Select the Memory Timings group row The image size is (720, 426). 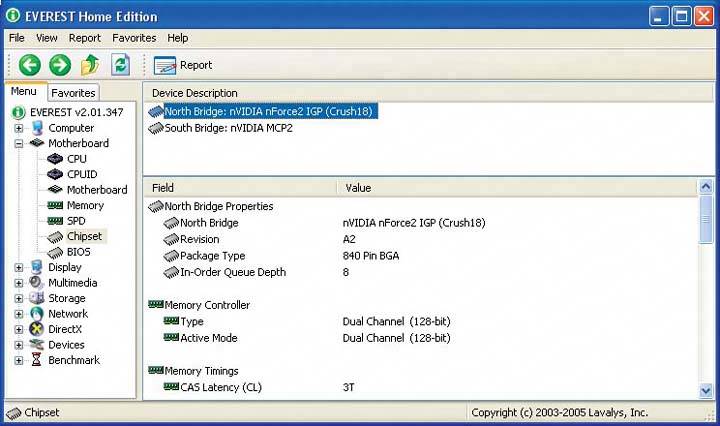tap(193, 371)
